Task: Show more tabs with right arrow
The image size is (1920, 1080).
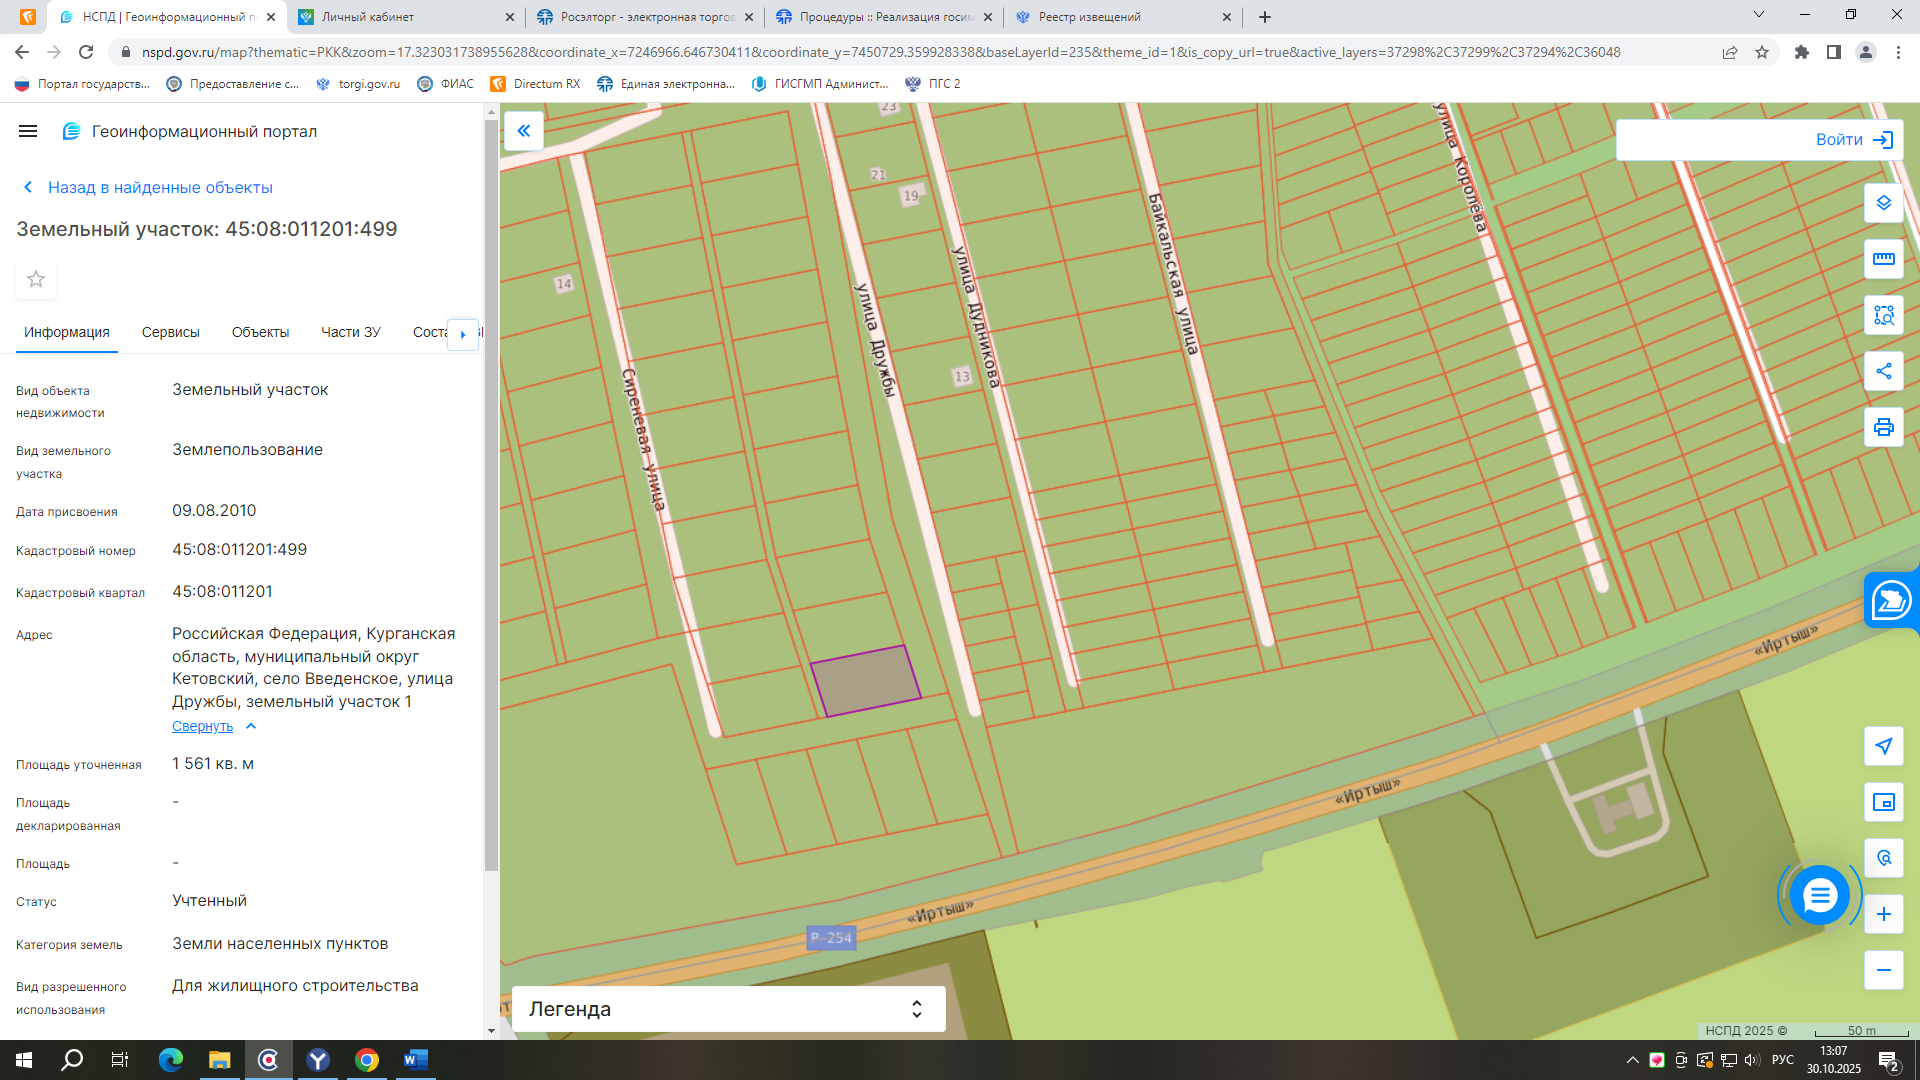Action: (x=463, y=334)
